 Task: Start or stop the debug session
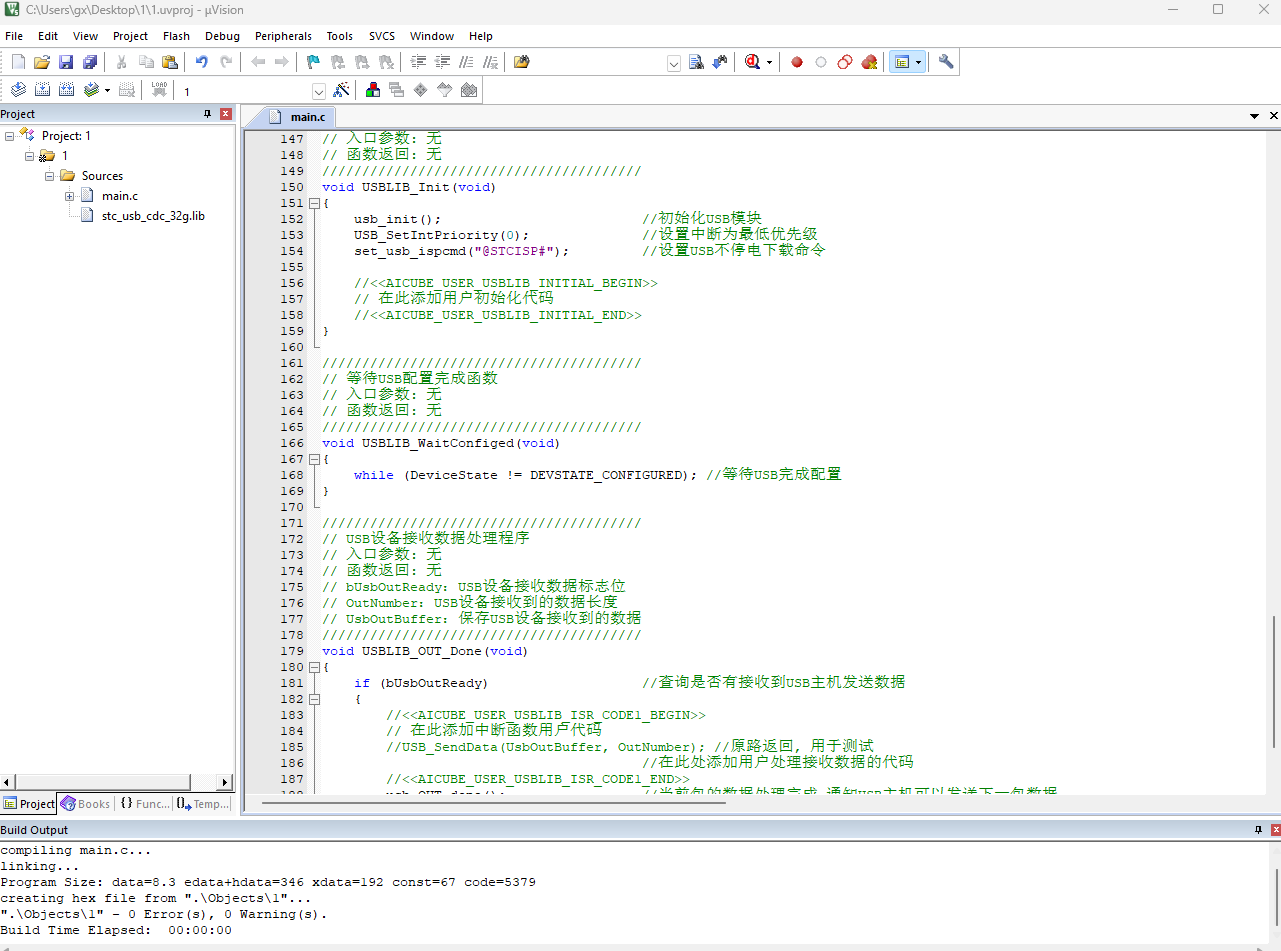point(752,62)
